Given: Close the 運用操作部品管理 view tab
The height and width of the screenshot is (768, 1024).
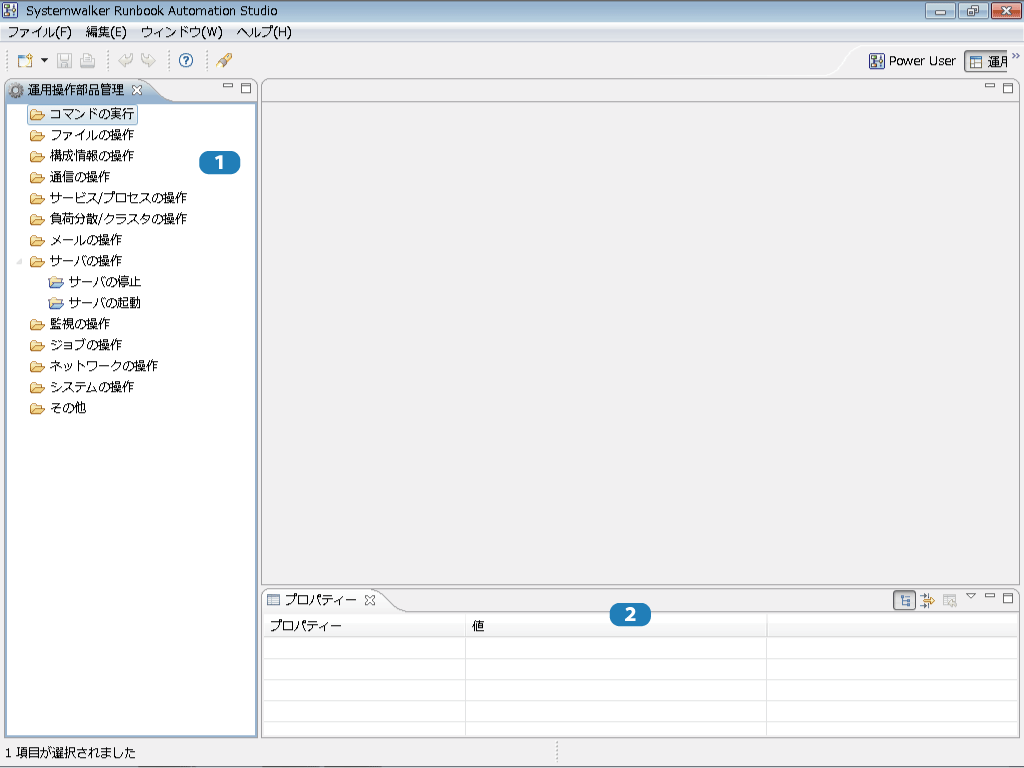Looking at the screenshot, I should coord(137,90).
